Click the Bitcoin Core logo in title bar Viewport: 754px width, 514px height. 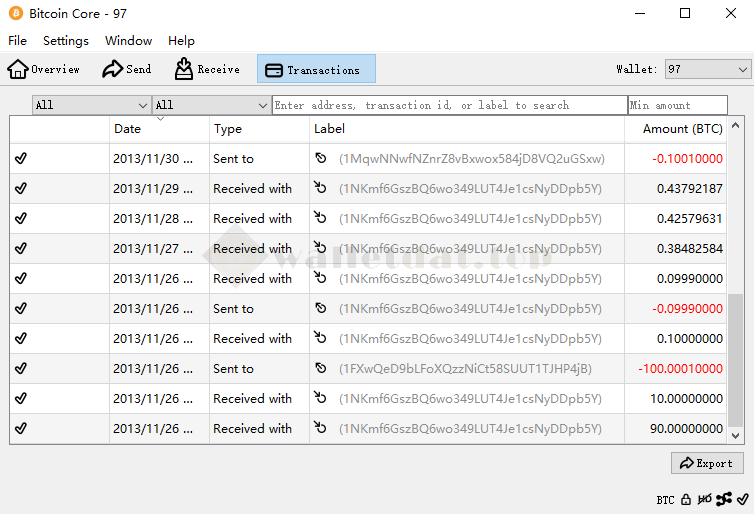tap(16, 14)
